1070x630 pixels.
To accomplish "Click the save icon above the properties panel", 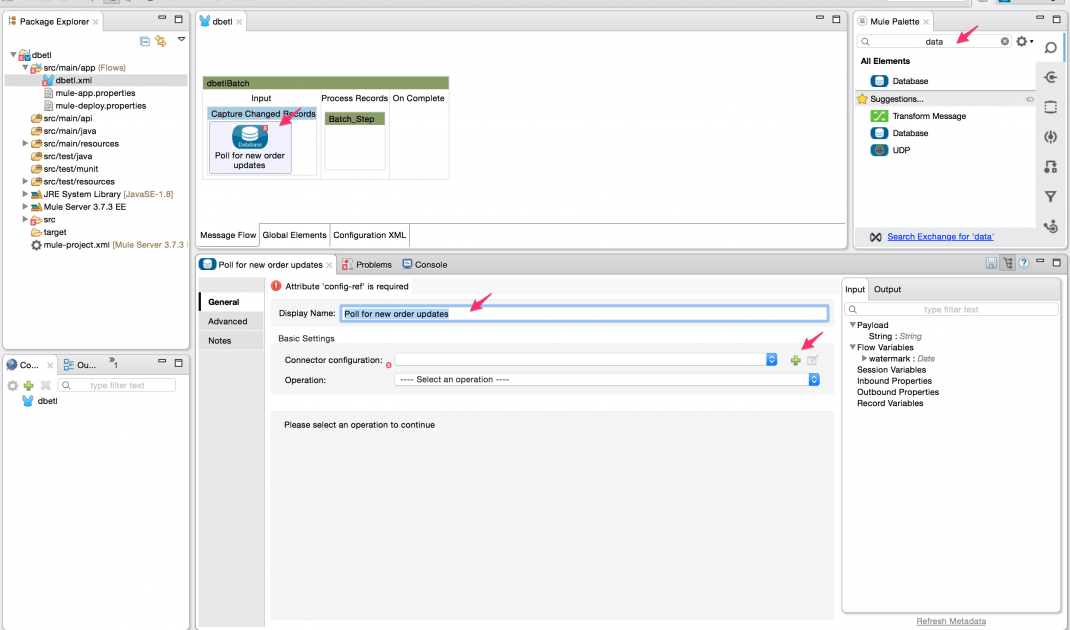I will pos(991,262).
